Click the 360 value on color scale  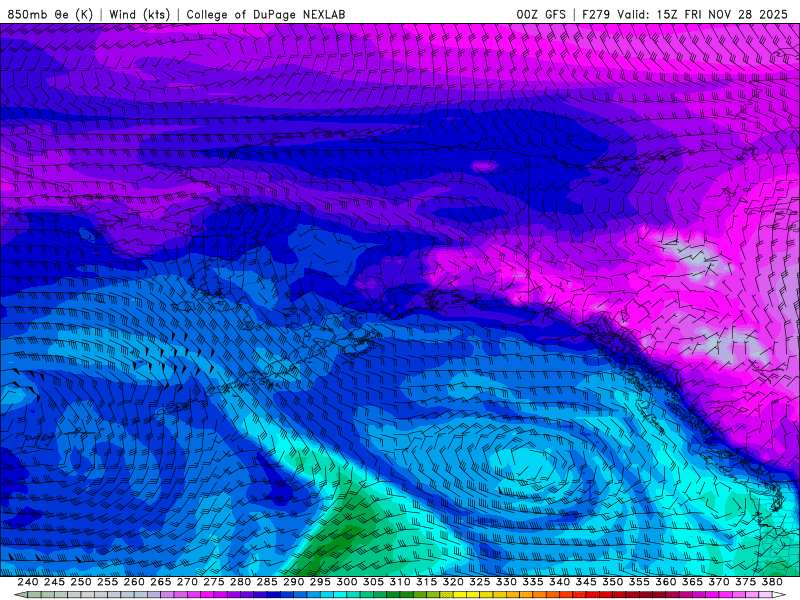pyautogui.click(x=666, y=582)
